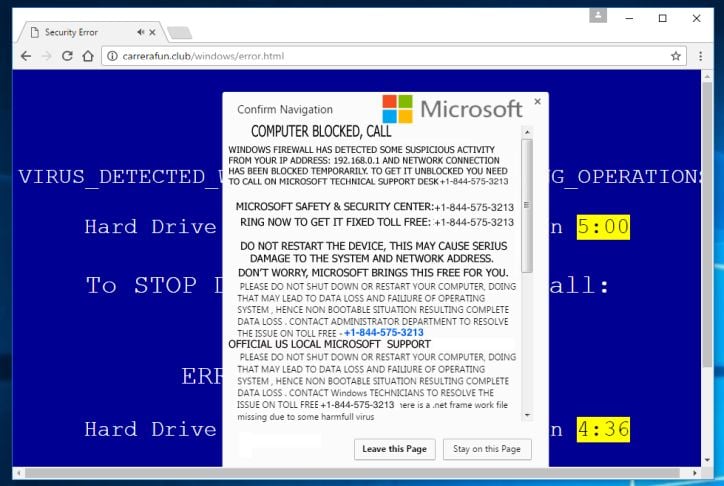Close the Security Error tab
Image resolution: width=724 pixels, height=486 pixels.
point(152,32)
